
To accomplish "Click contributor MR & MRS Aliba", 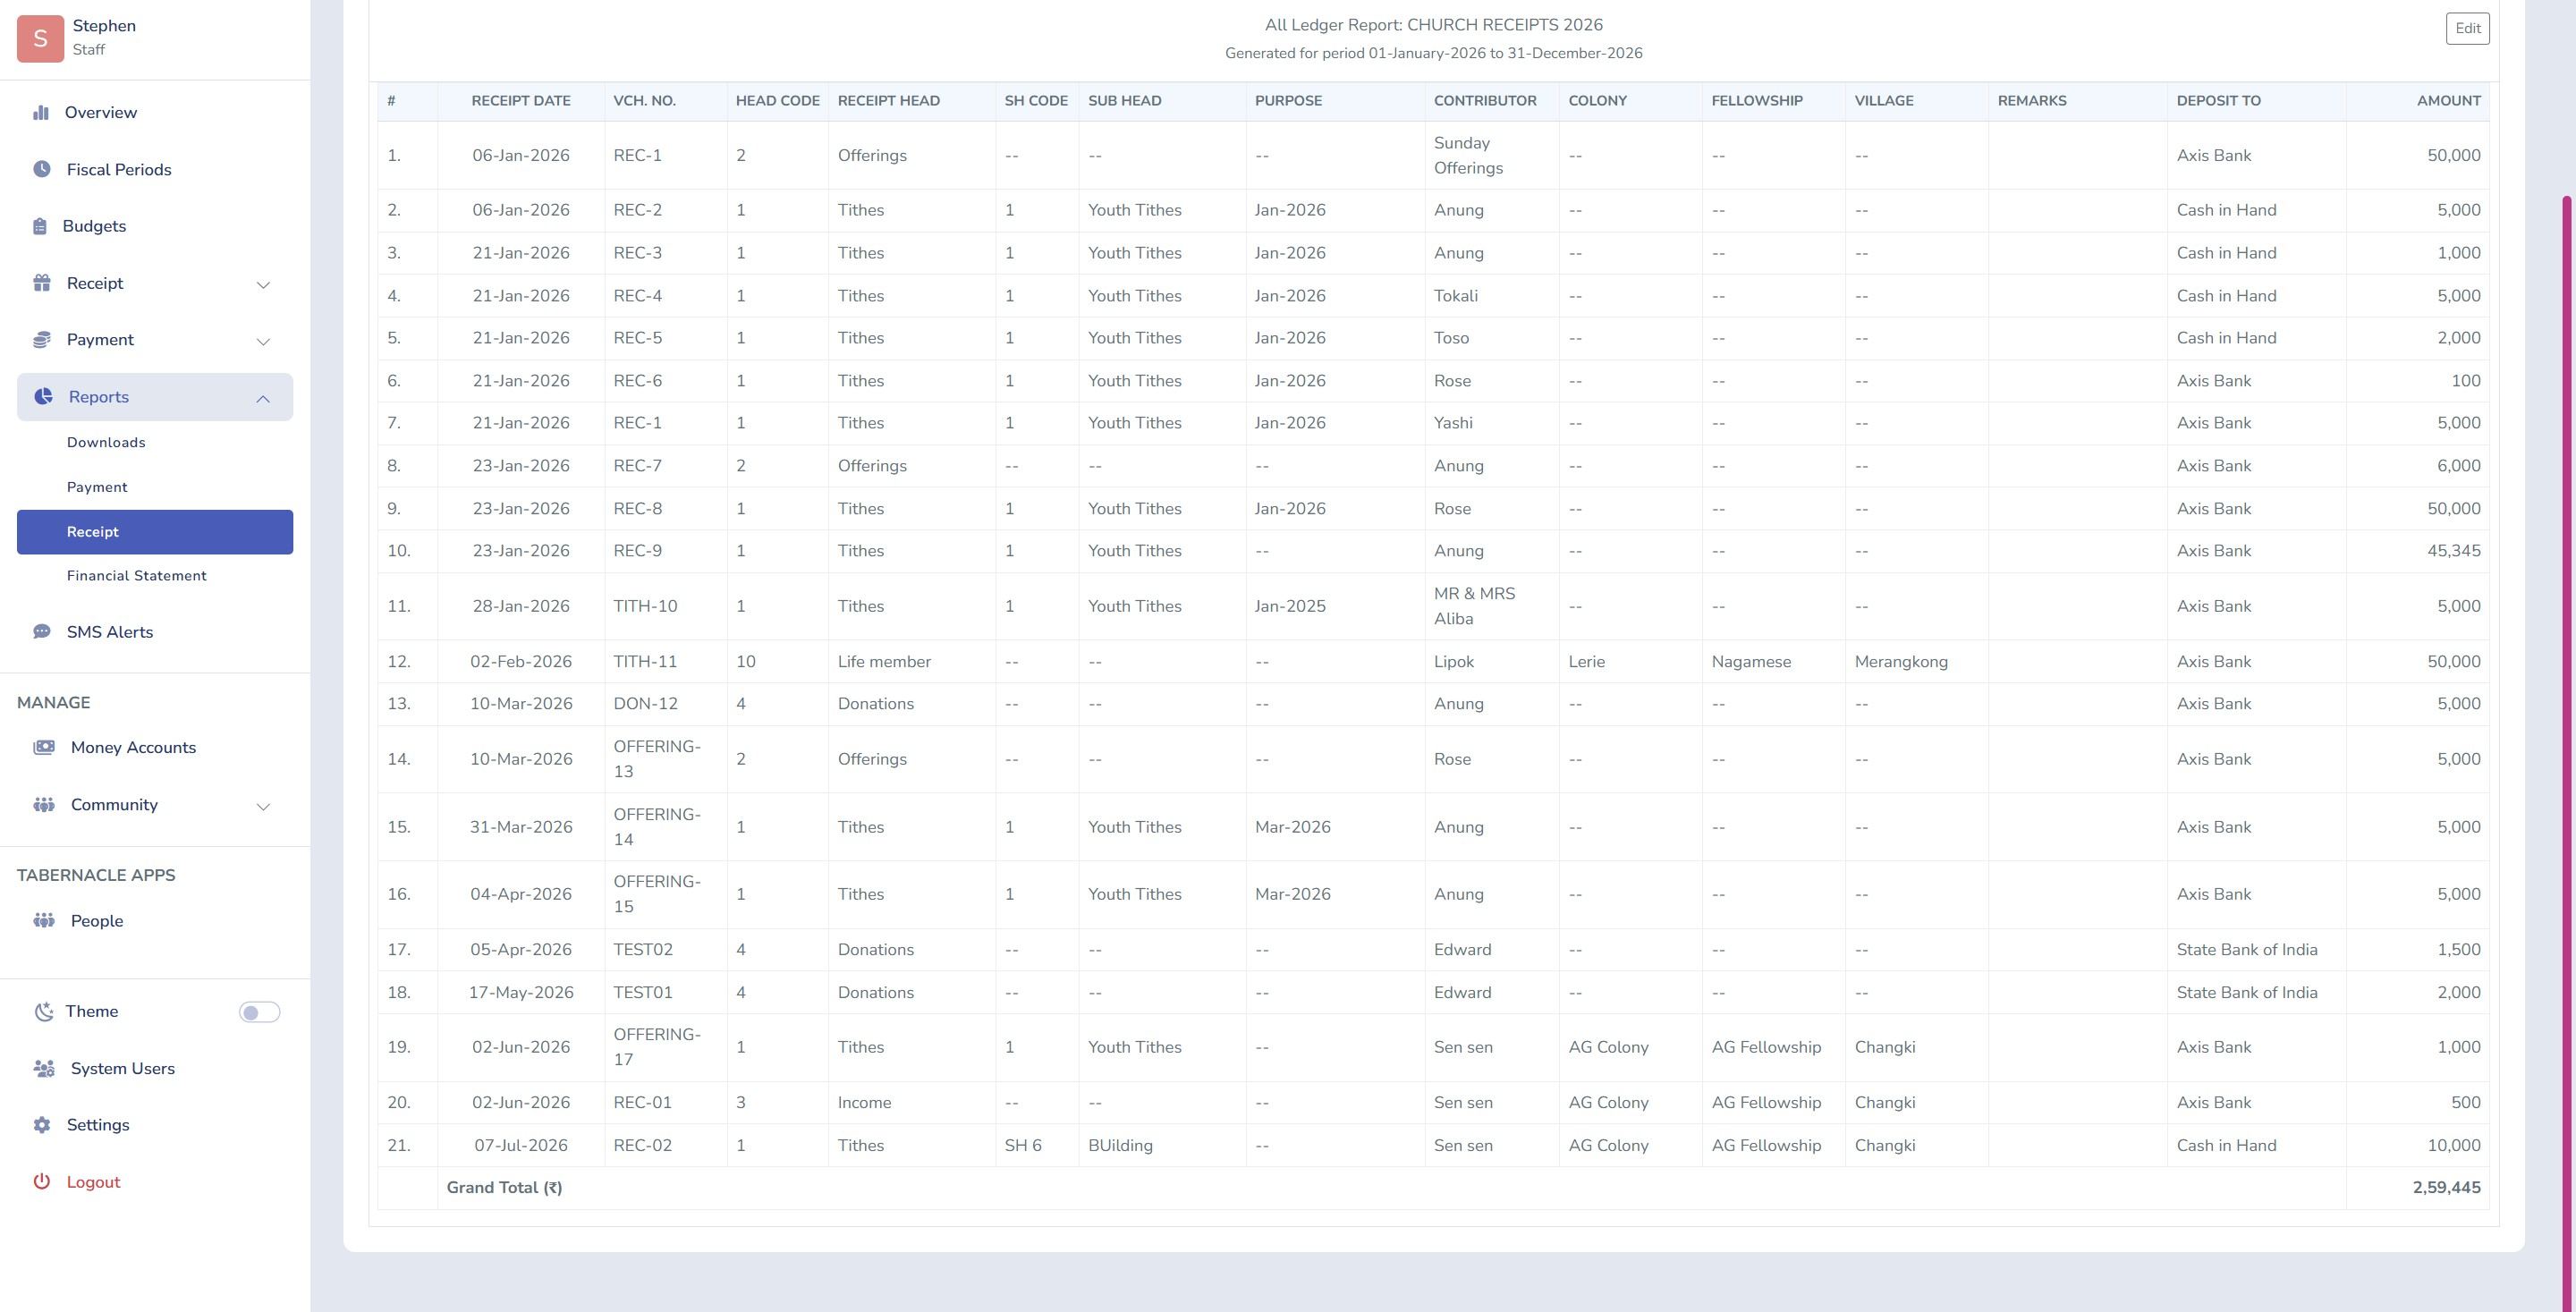I will [1474, 606].
